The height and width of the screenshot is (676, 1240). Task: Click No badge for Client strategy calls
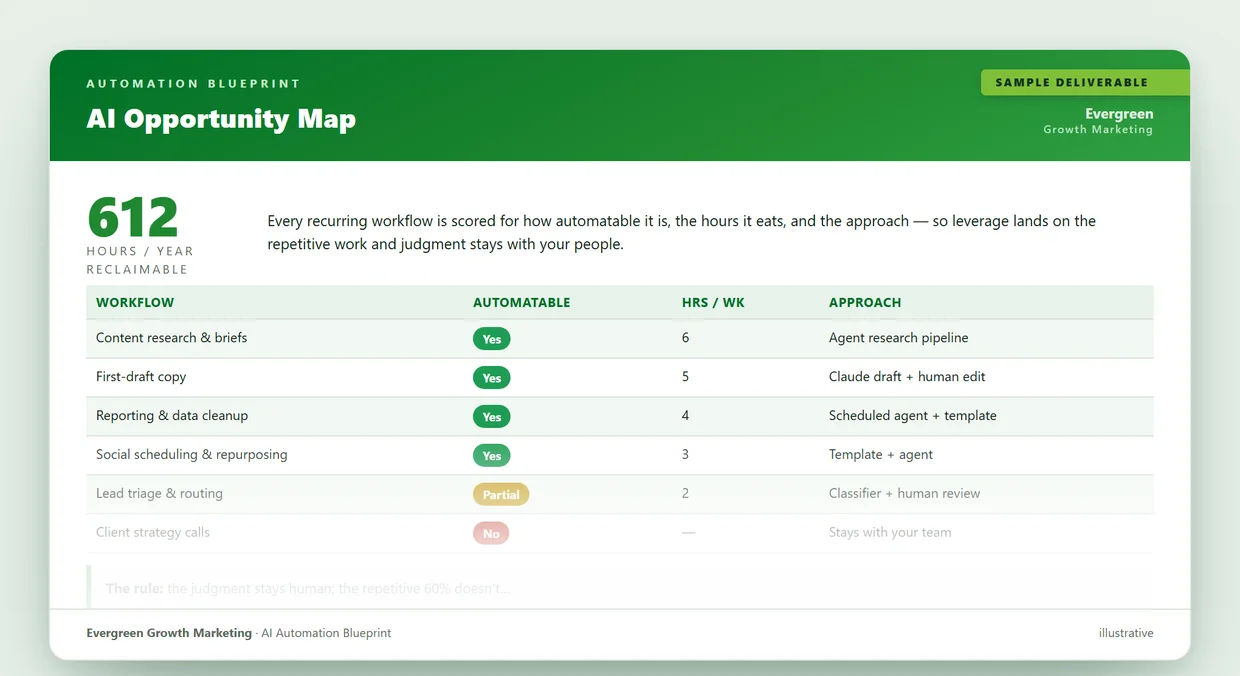tap(491, 534)
